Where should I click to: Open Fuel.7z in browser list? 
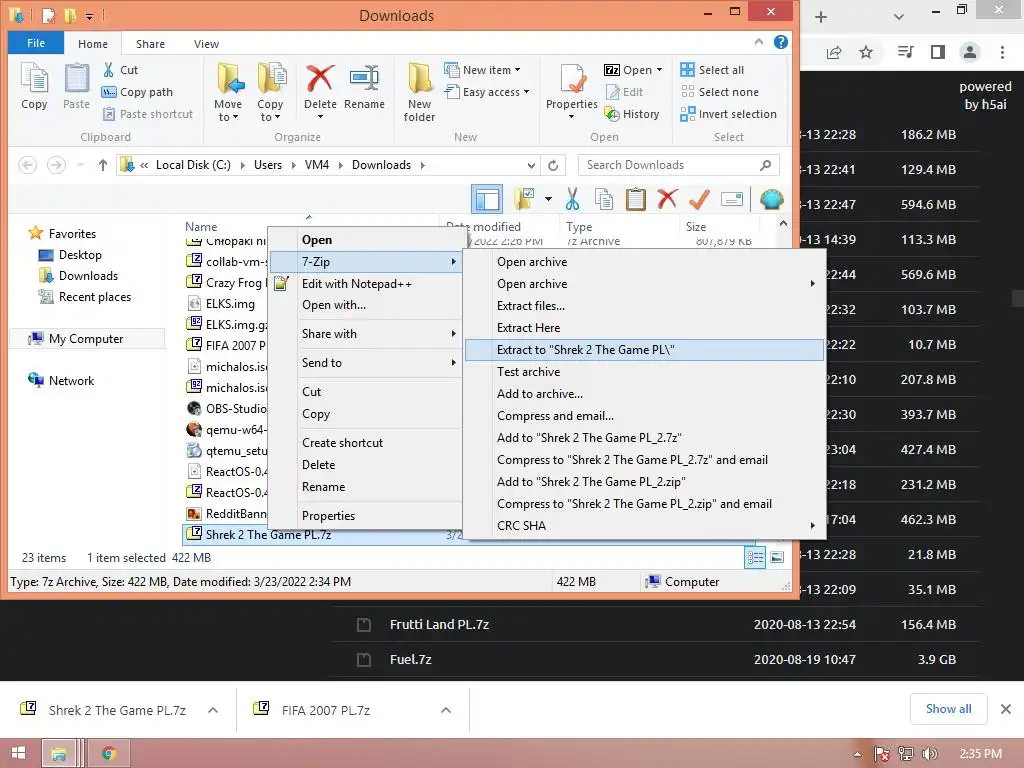click(x=411, y=660)
